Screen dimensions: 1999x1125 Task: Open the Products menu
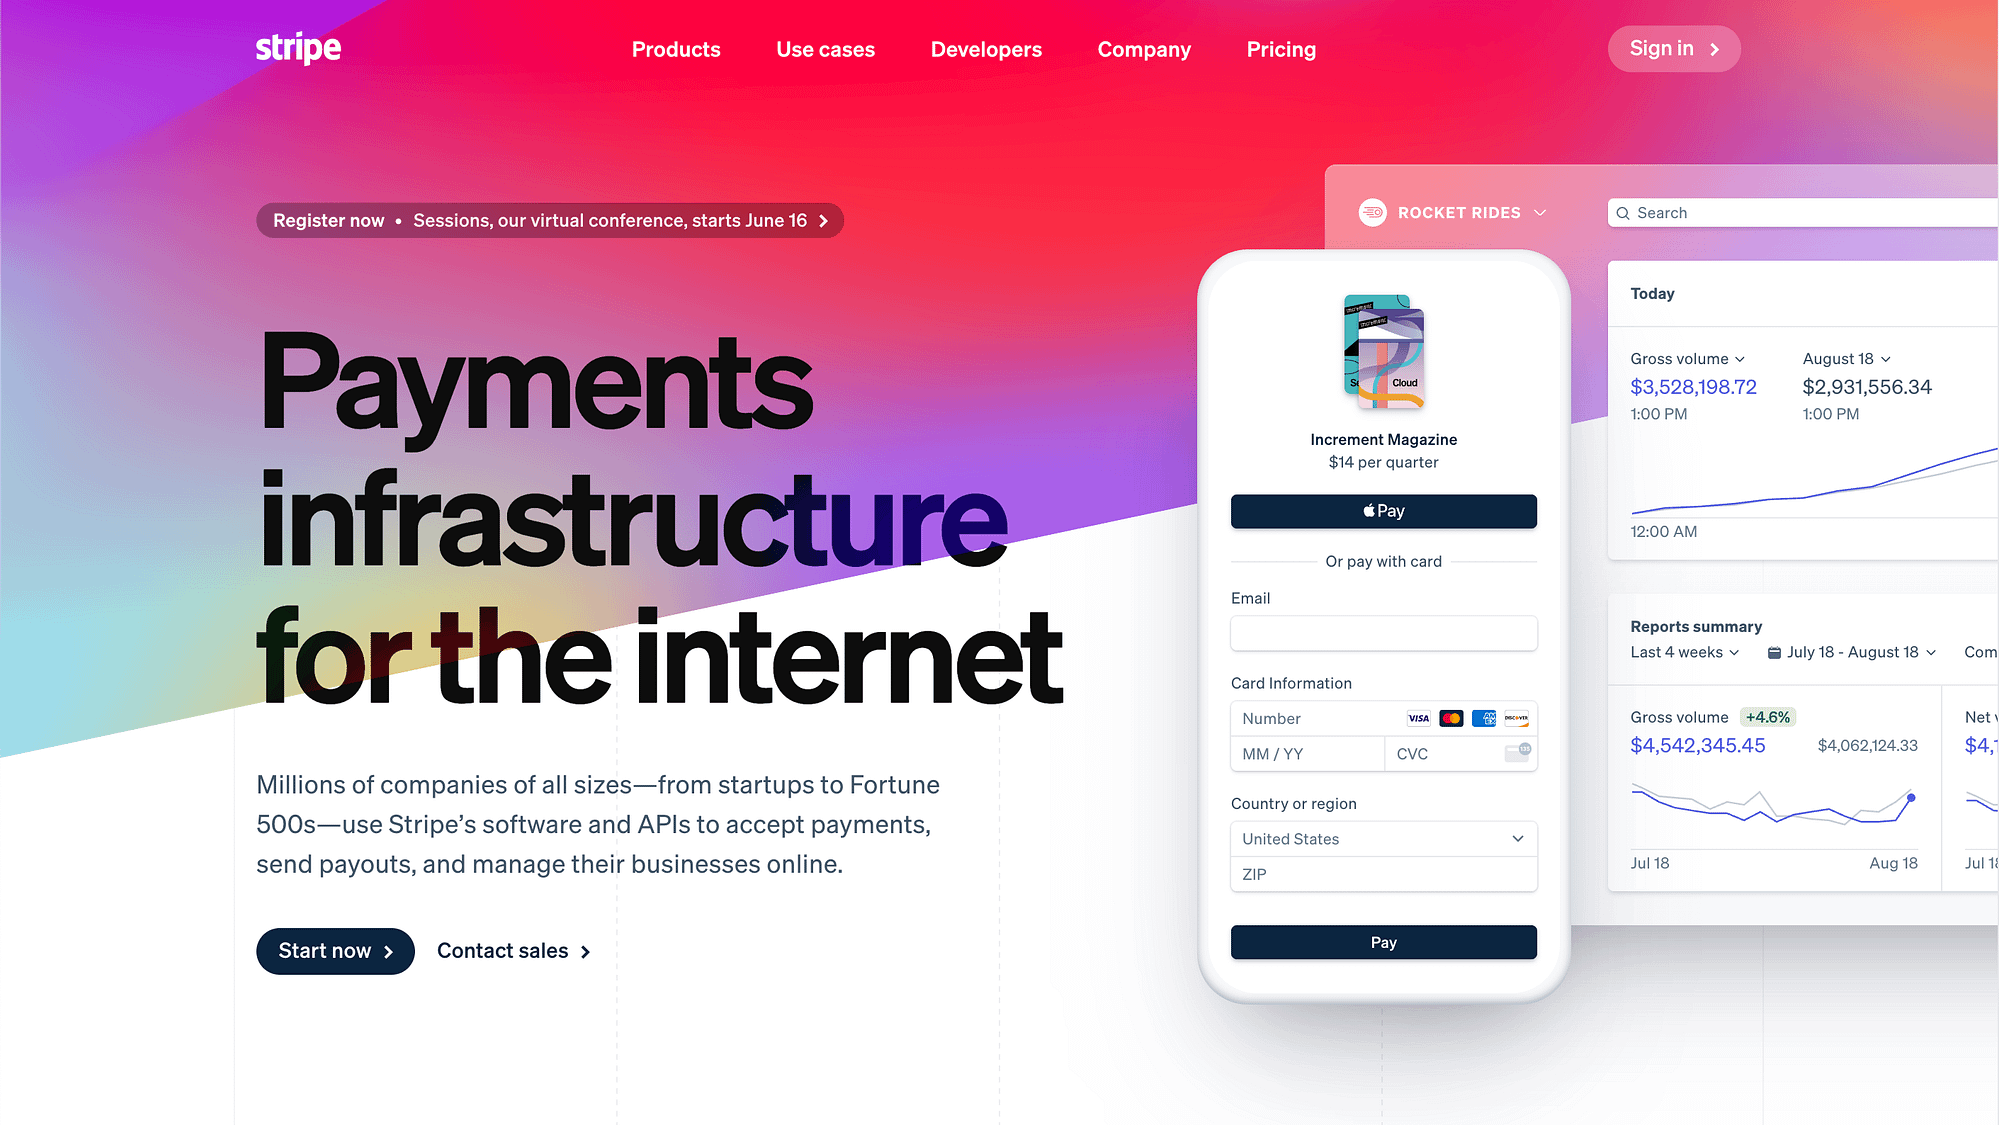point(675,49)
